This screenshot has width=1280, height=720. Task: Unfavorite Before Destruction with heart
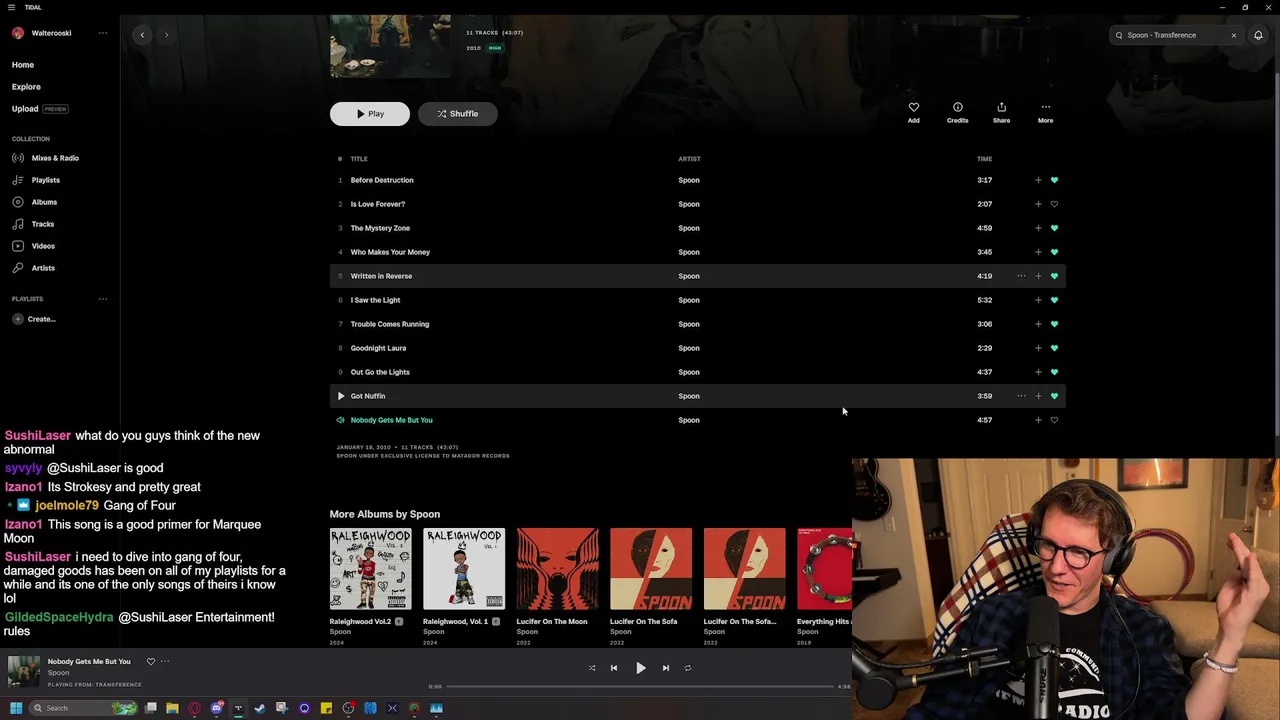coord(1054,180)
